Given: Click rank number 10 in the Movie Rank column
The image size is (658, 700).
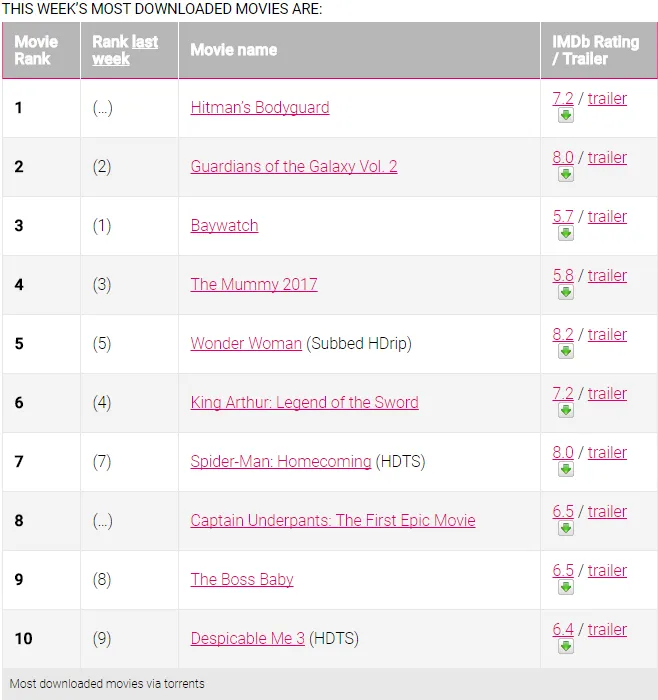Looking at the screenshot, I should [23, 638].
